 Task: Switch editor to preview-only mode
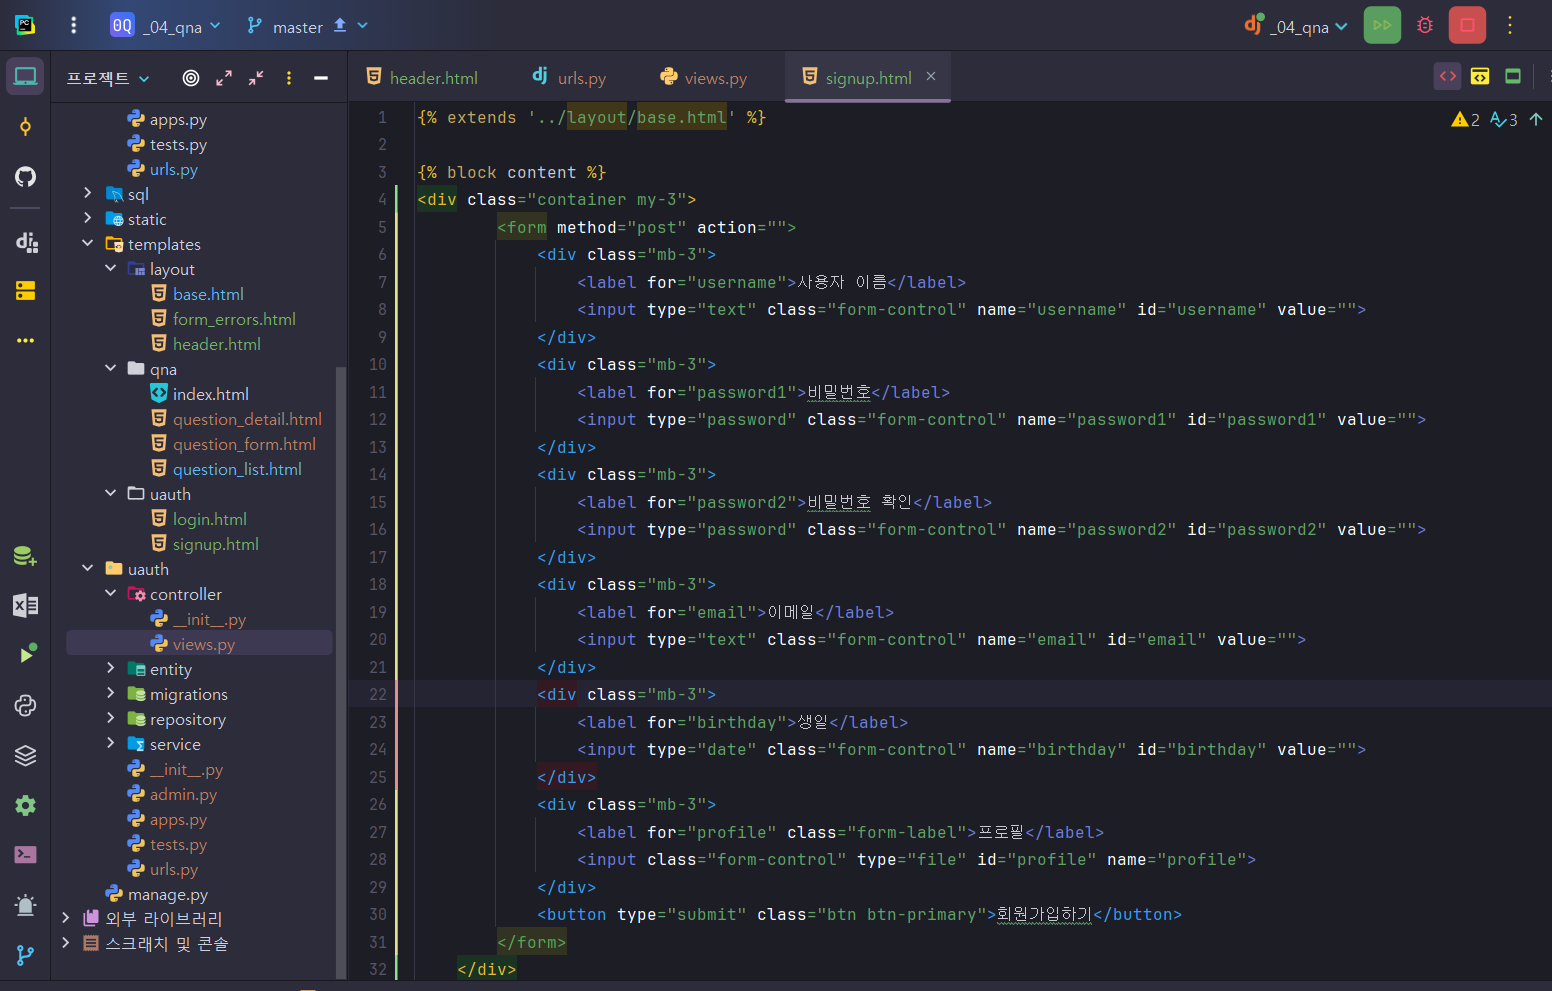coord(1513,77)
